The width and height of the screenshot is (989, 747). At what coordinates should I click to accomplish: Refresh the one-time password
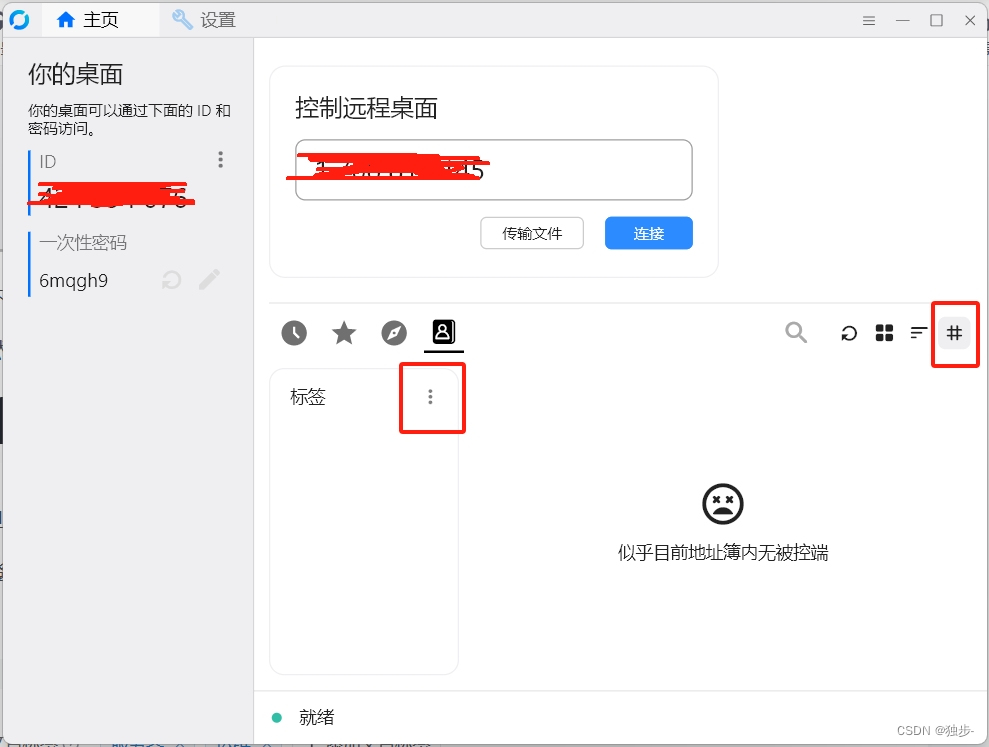[171, 279]
